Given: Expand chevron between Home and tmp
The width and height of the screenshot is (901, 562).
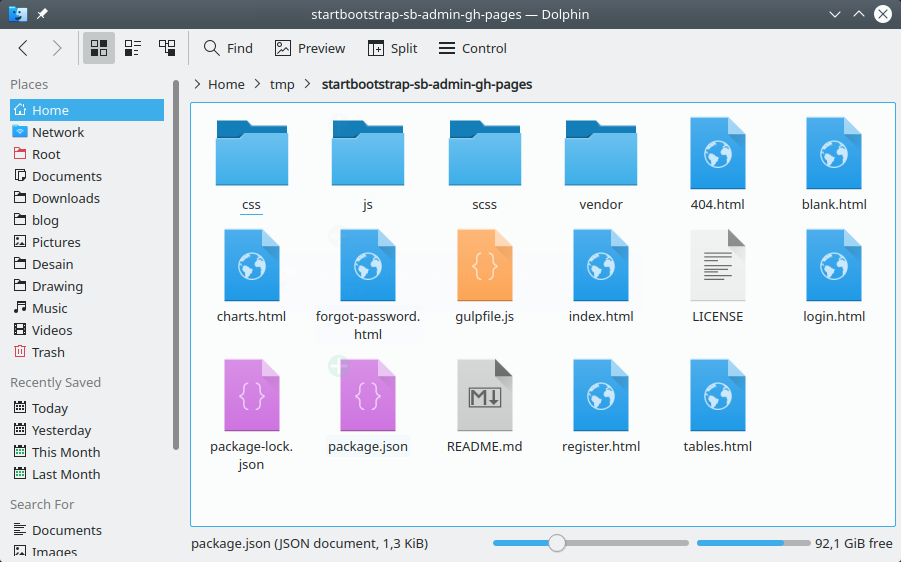Looking at the screenshot, I should pyautogui.click(x=257, y=84).
